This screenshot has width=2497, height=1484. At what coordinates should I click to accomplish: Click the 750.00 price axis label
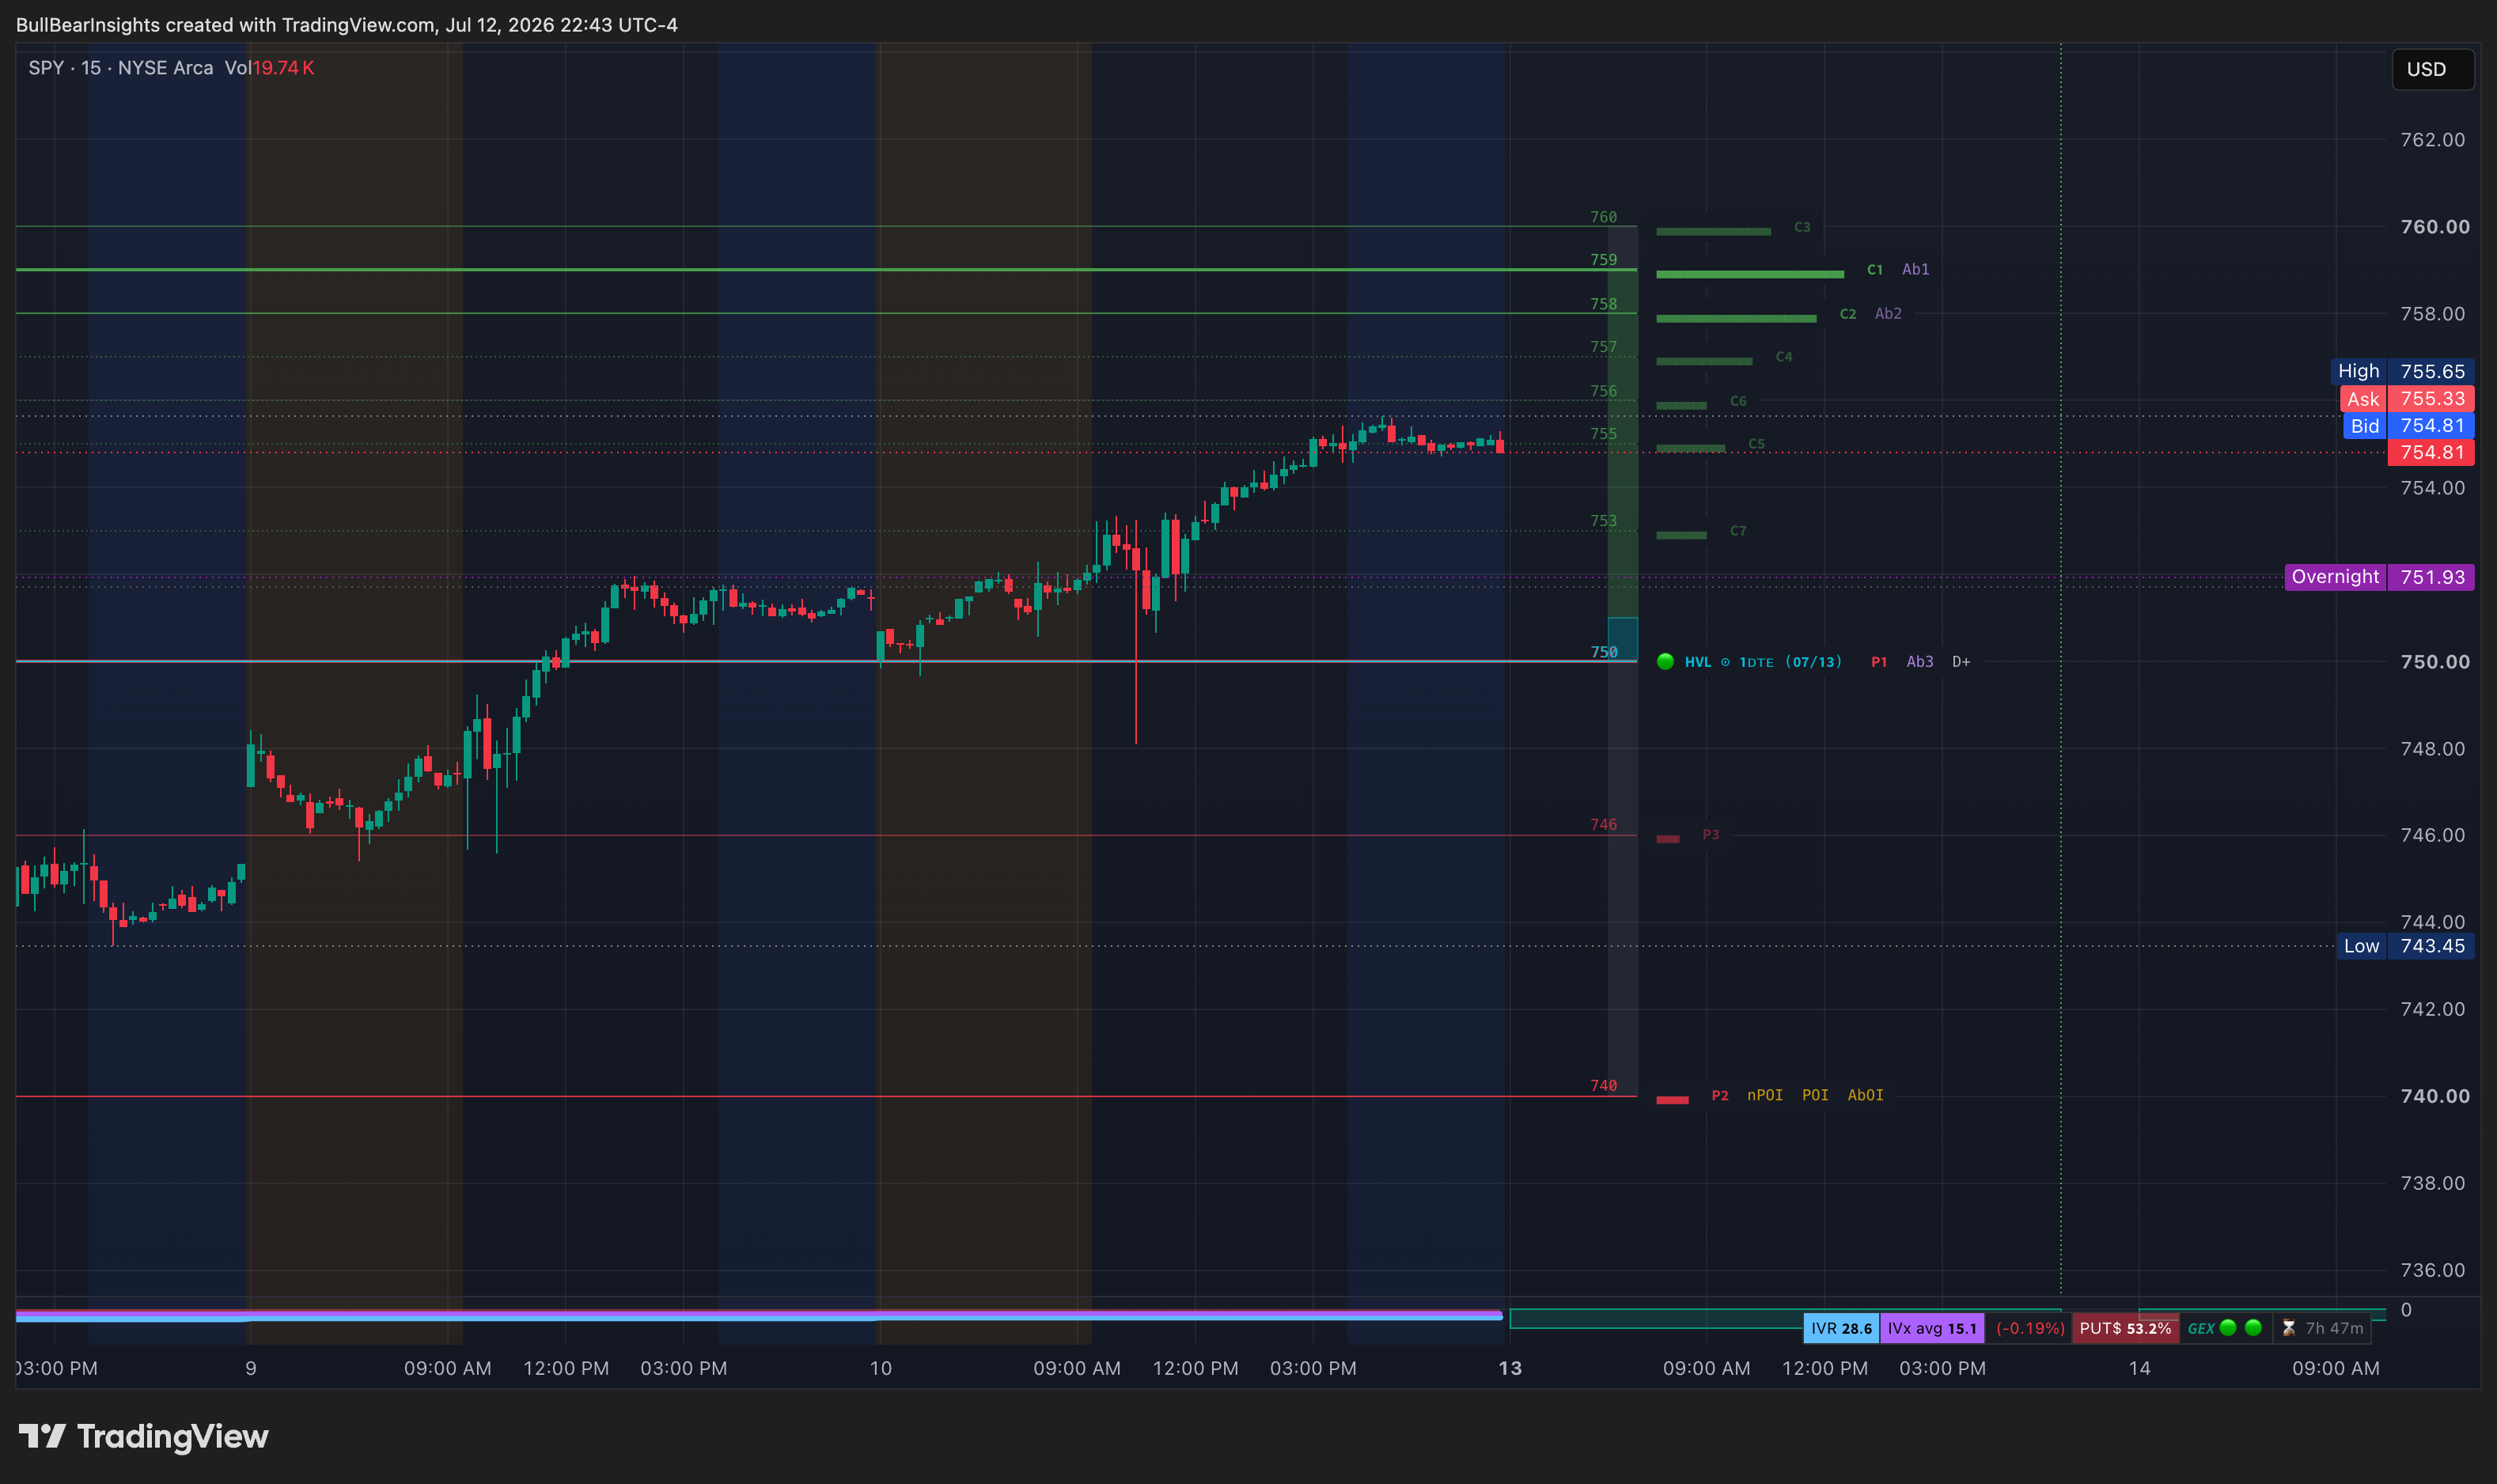[x=2434, y=662]
